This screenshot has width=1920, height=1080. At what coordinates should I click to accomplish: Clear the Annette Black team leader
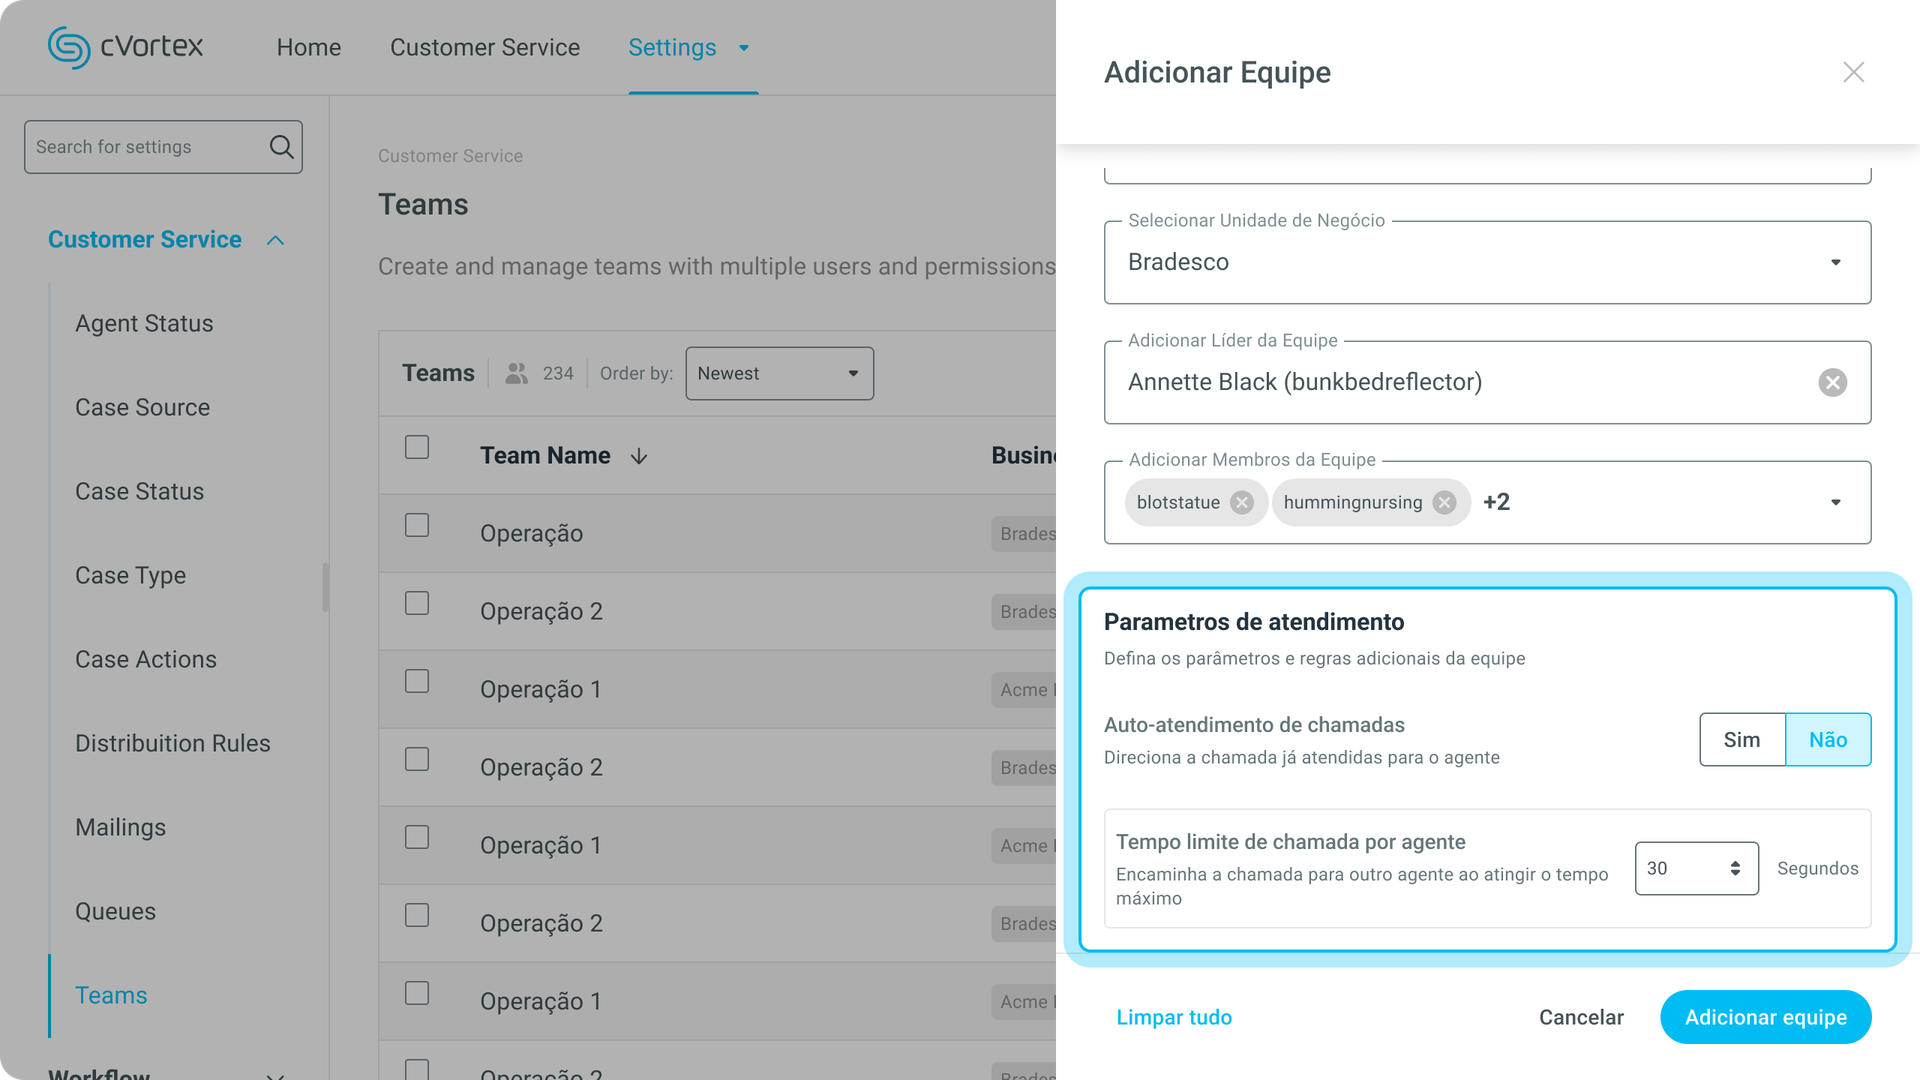click(1832, 382)
